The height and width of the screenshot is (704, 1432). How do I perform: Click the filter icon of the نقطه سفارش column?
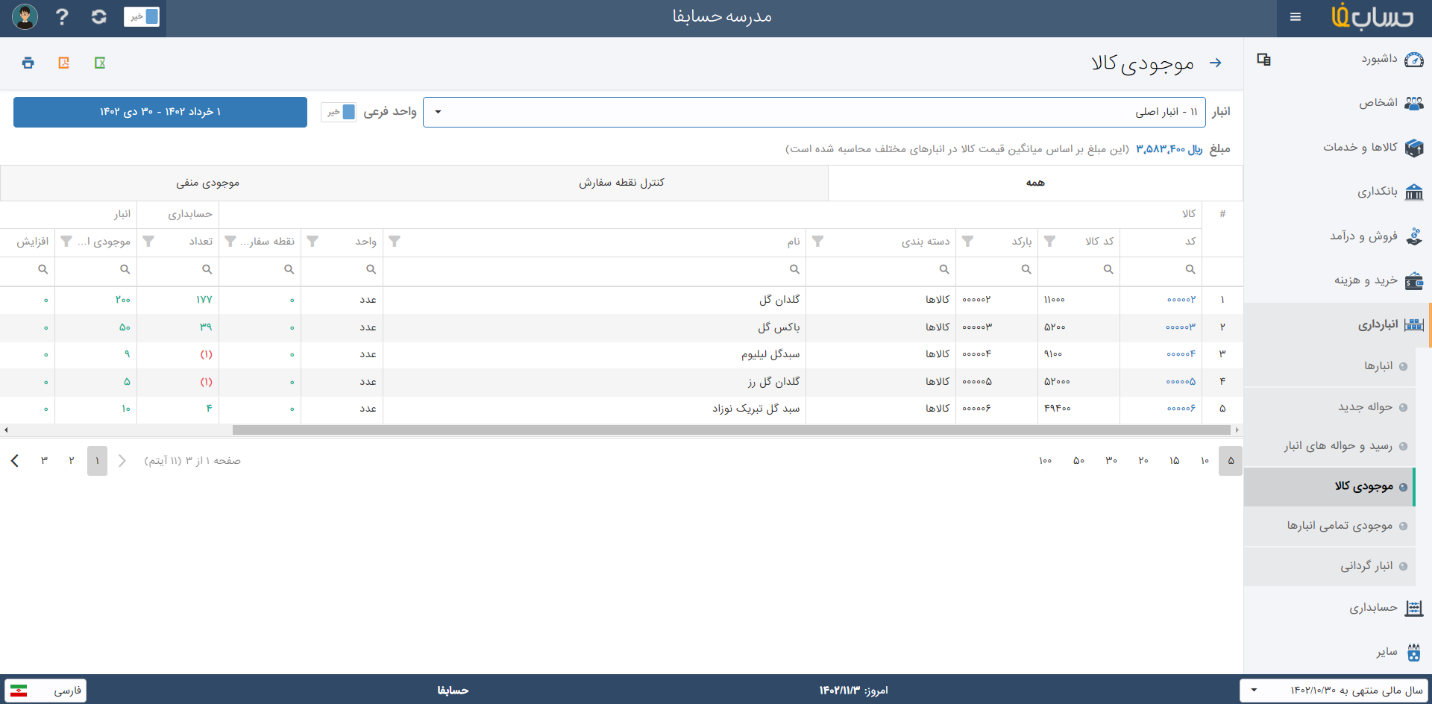click(230, 242)
